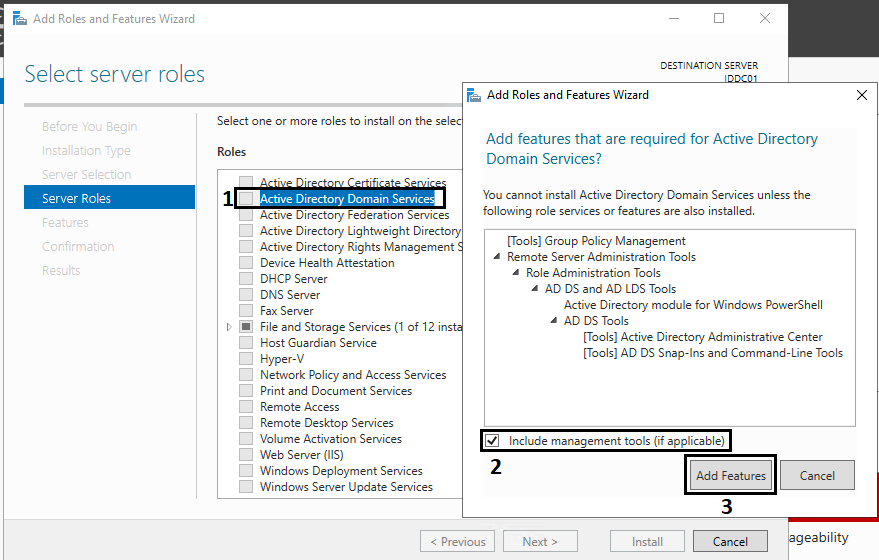Close the main wizard window
Image resolution: width=879 pixels, height=560 pixels.
click(765, 18)
